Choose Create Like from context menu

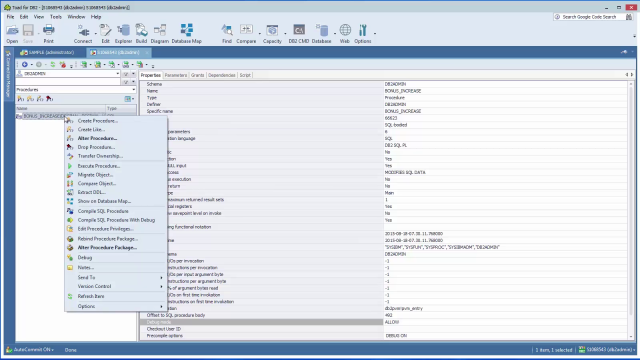coord(116,129)
